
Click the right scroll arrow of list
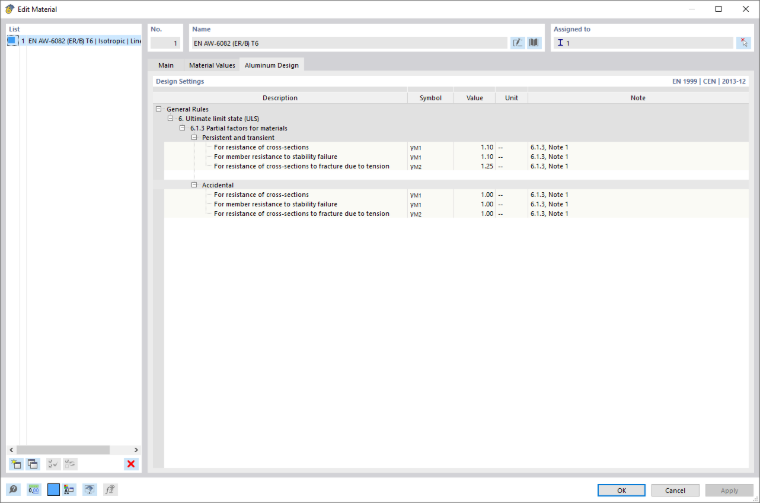(x=136, y=450)
